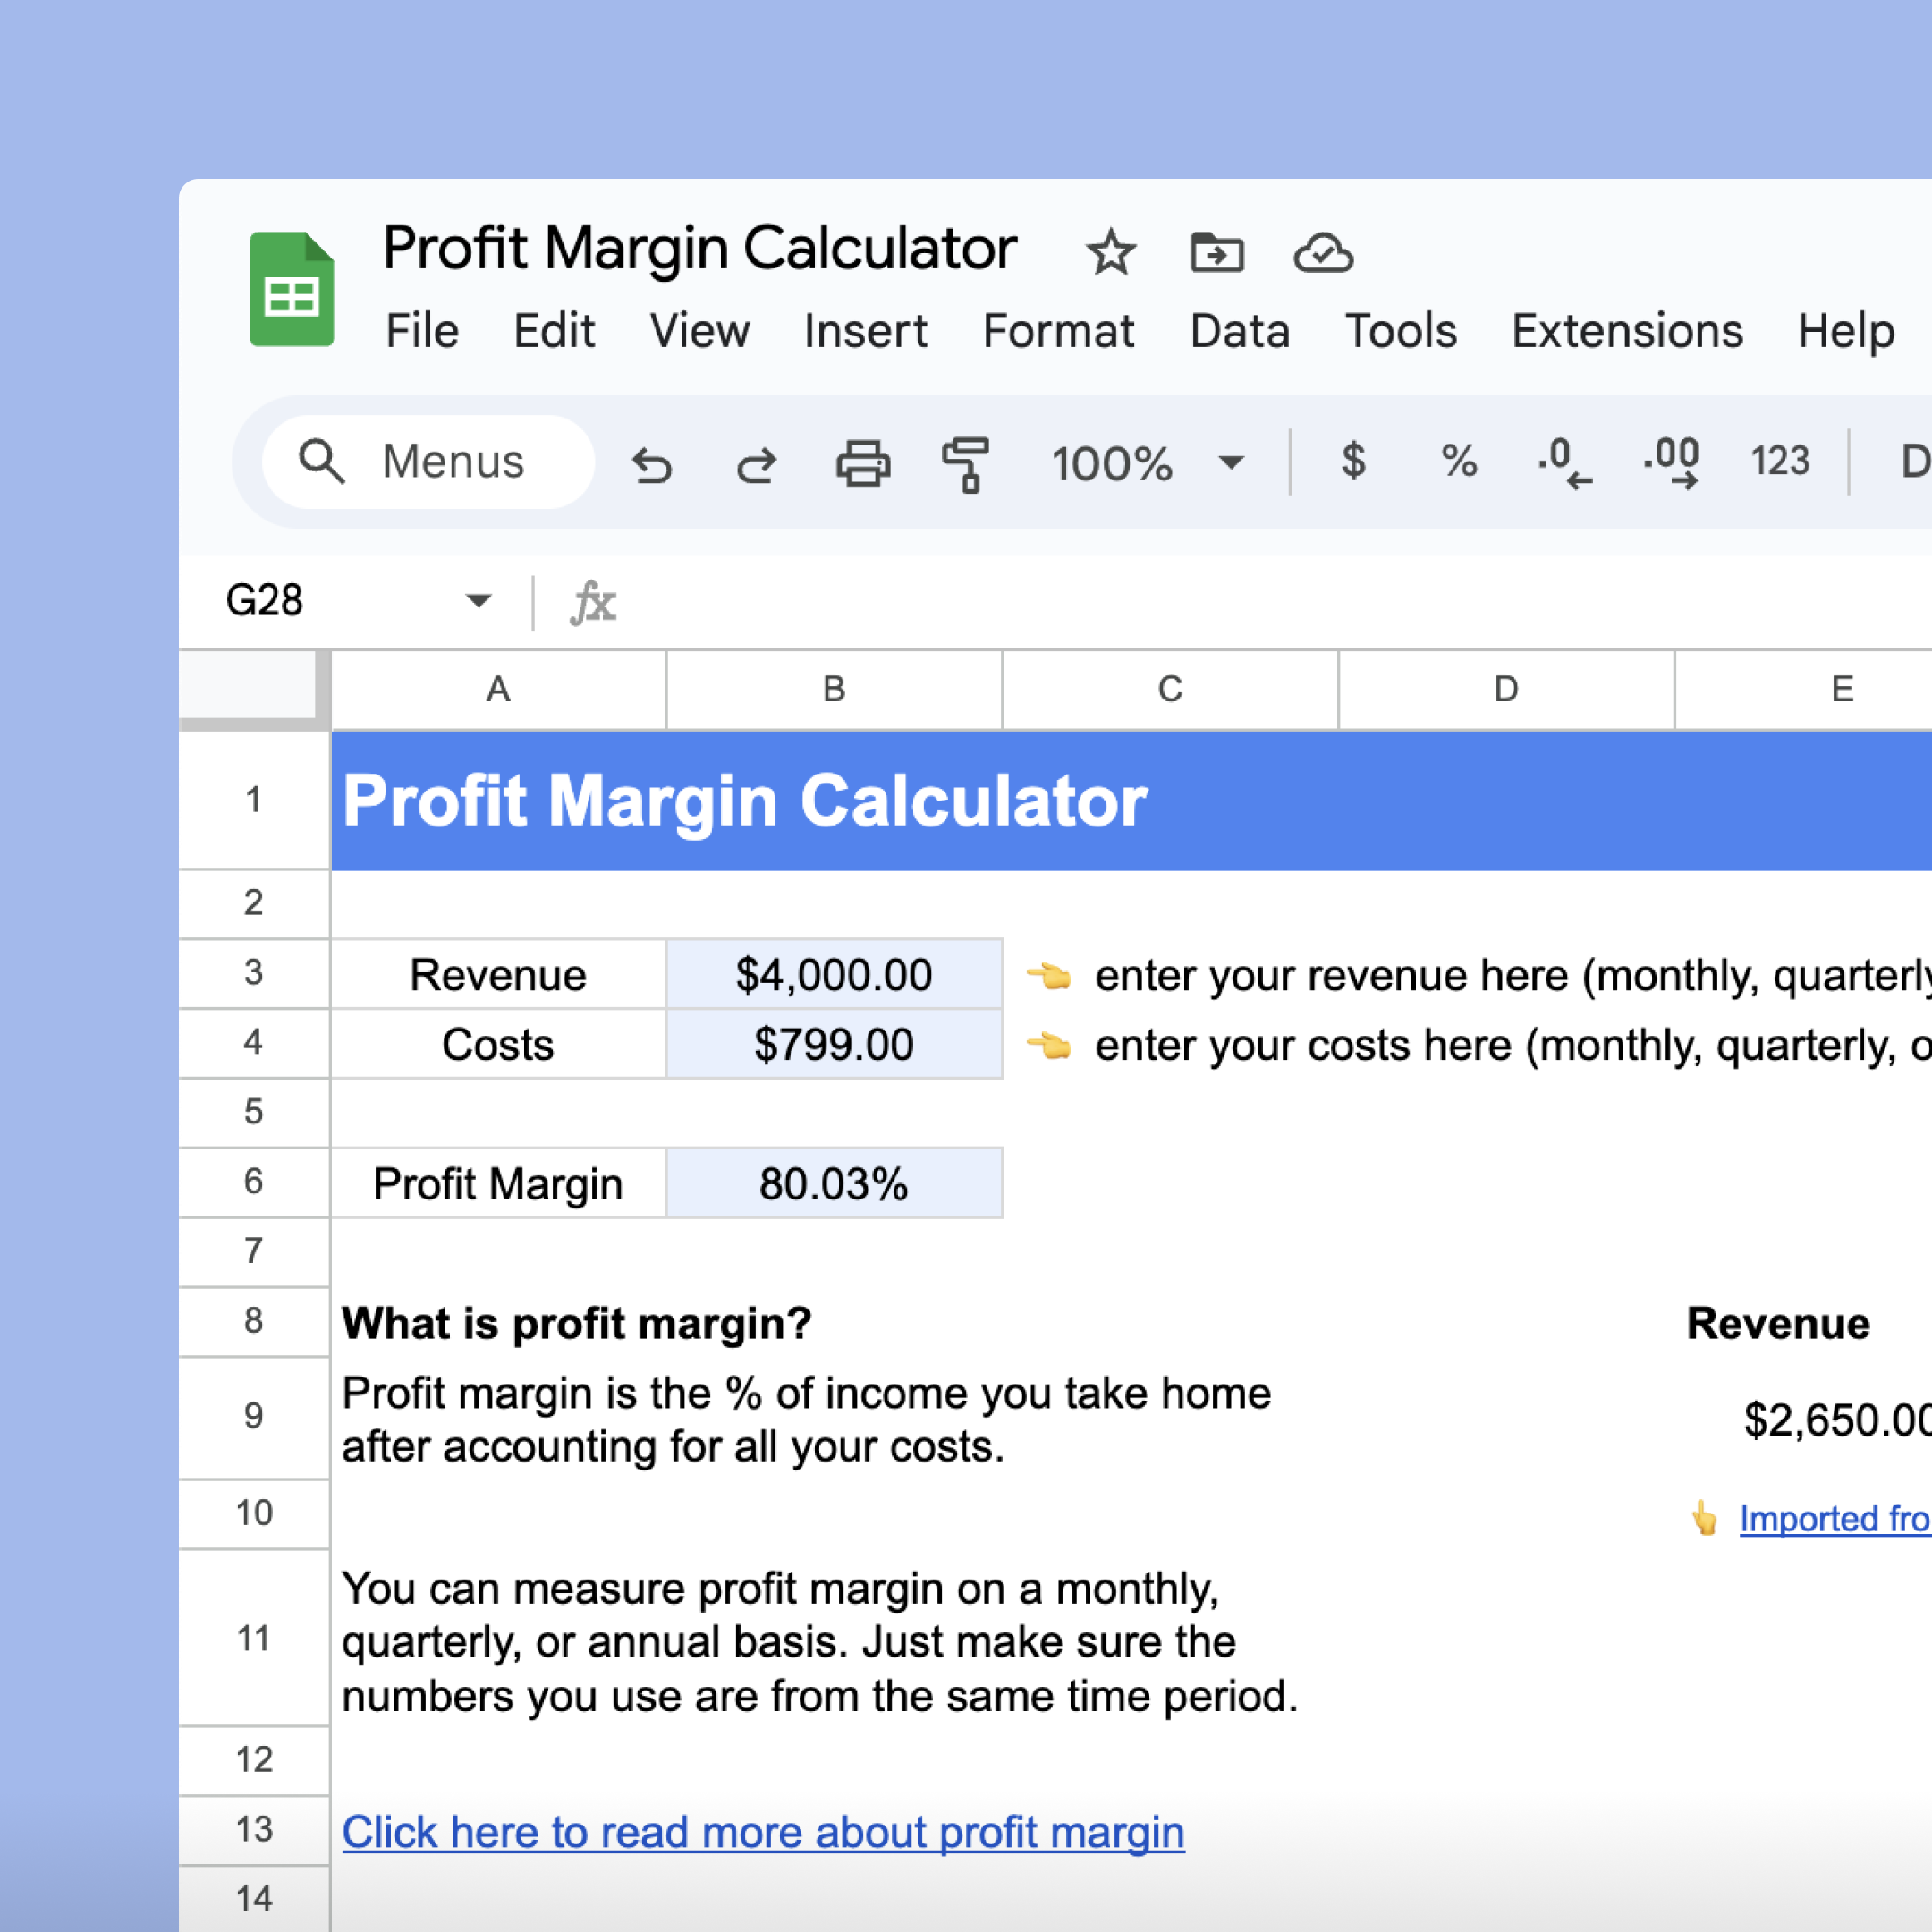
Task: Open the 123 more formats dropdown
Action: 1779,462
